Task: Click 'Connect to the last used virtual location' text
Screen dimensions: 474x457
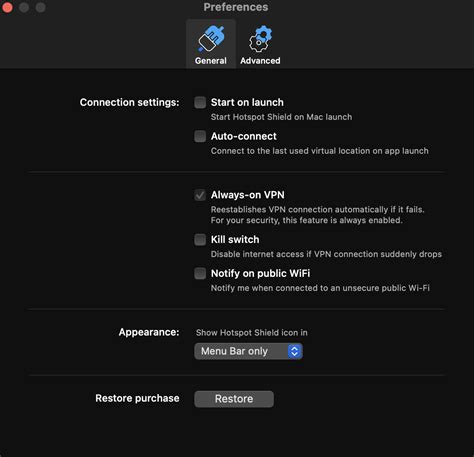Action: (320, 151)
